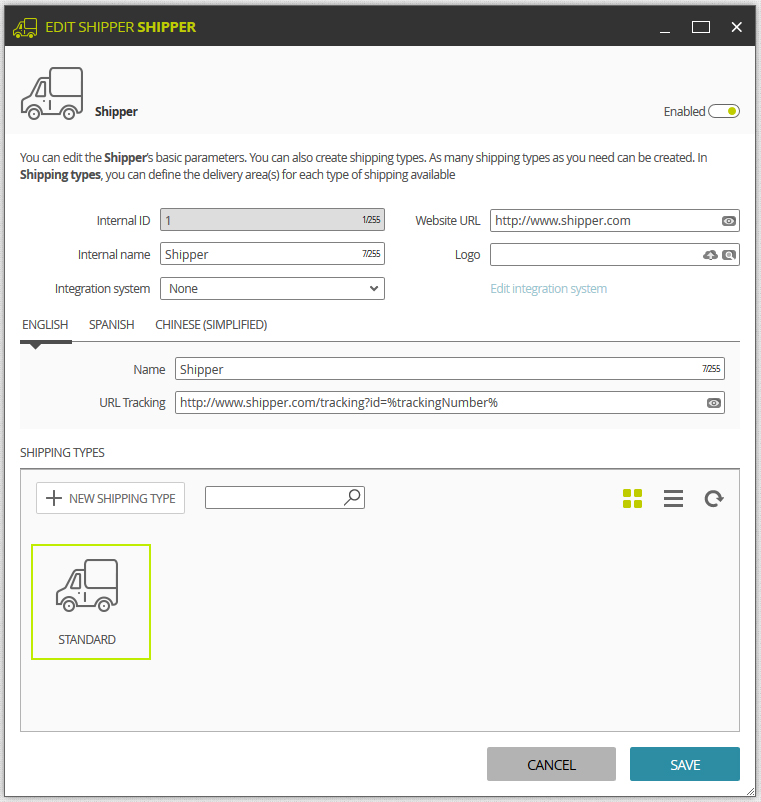This screenshot has height=802, width=761.
Task: Switch to grid view of shipping types
Action: coord(633,499)
